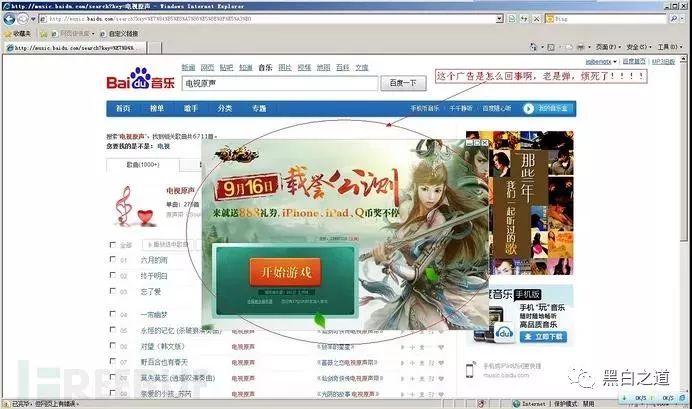Open the song title 六月的雨

point(154,260)
